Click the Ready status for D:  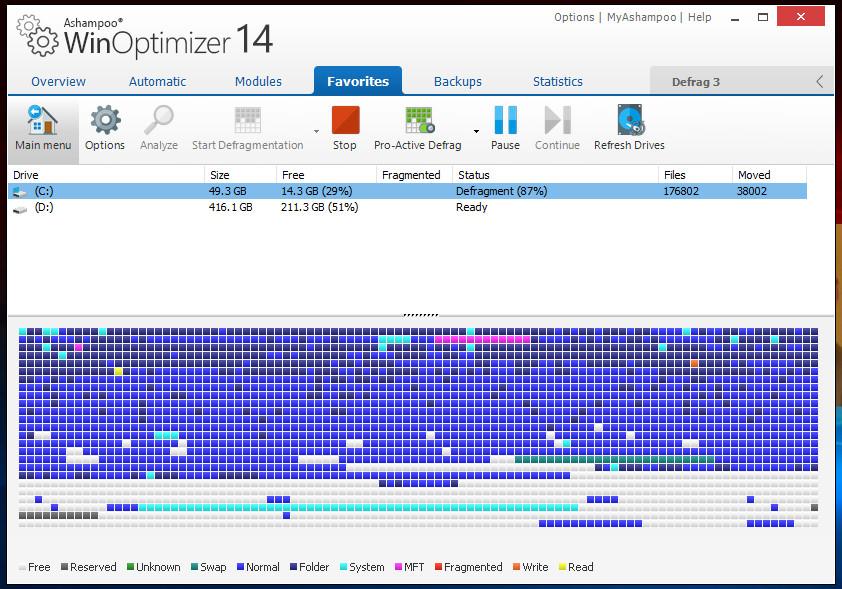click(x=471, y=207)
